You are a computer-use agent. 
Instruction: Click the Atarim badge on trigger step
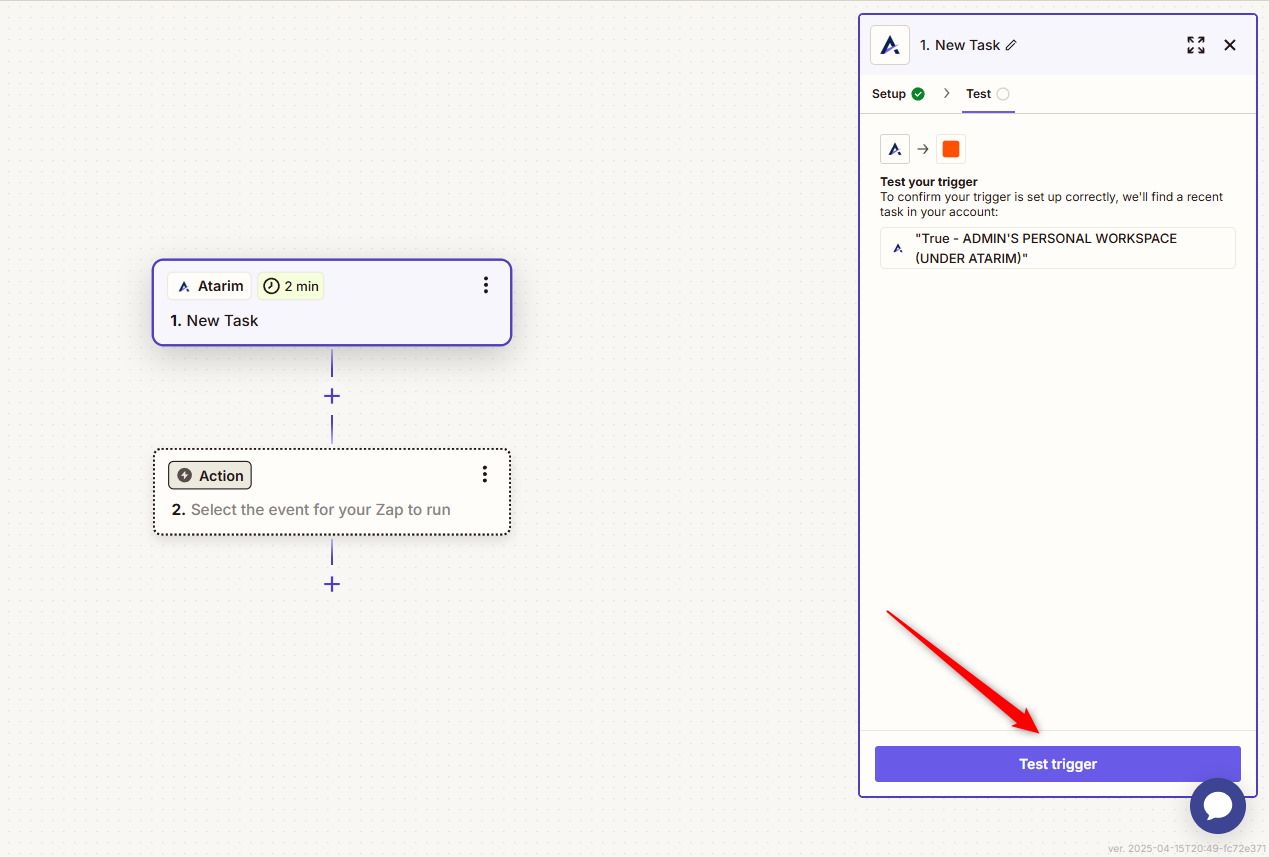click(x=210, y=286)
